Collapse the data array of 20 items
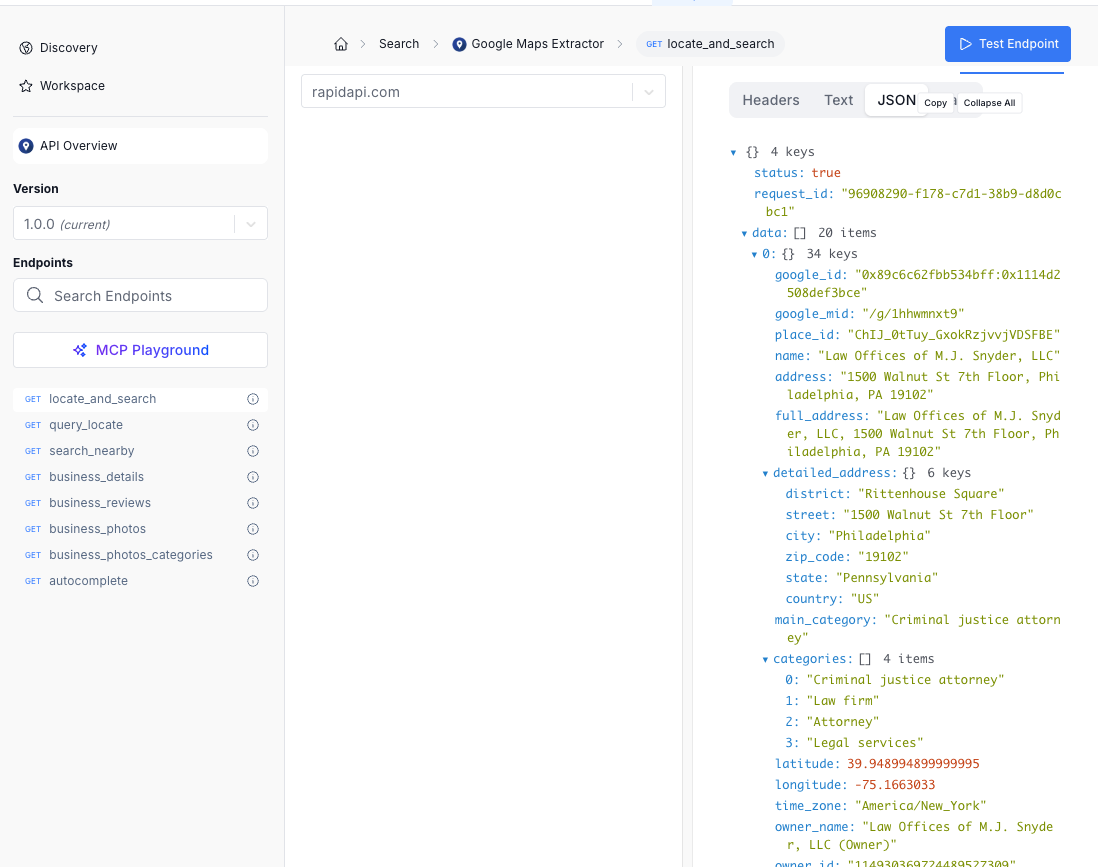Image resolution: width=1098 pixels, height=867 pixels. click(x=744, y=233)
